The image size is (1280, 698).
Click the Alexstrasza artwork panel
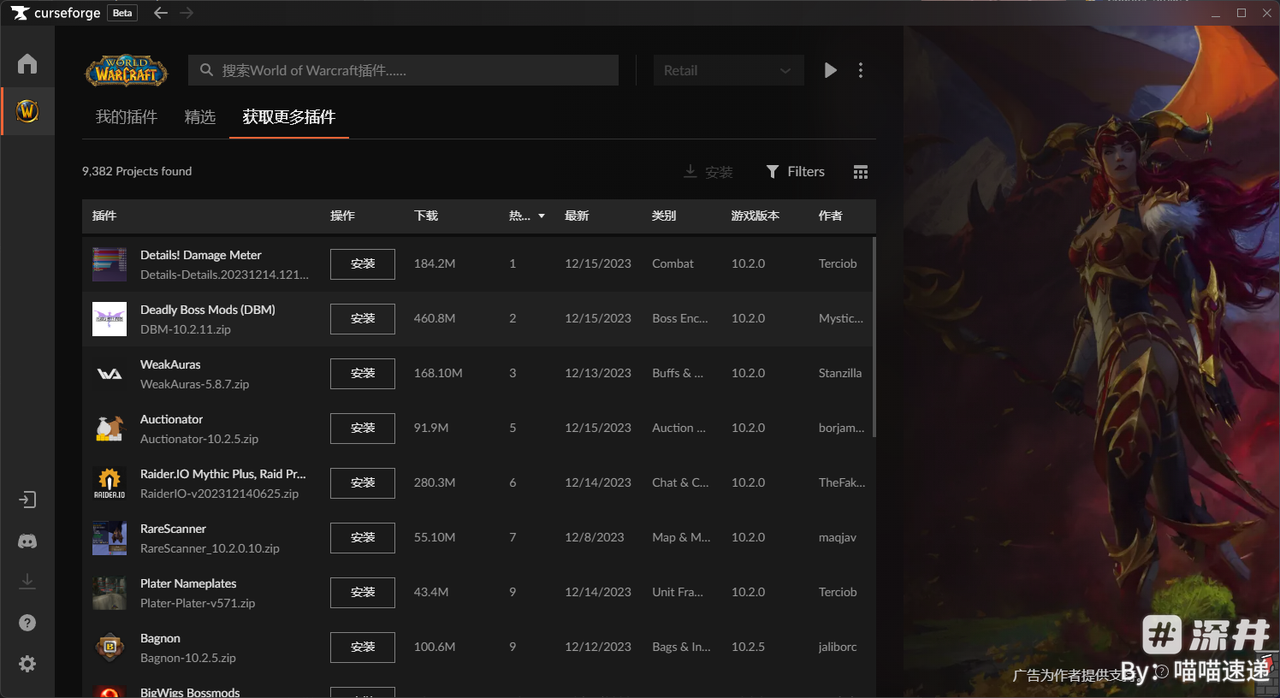pyautogui.click(x=1091, y=361)
